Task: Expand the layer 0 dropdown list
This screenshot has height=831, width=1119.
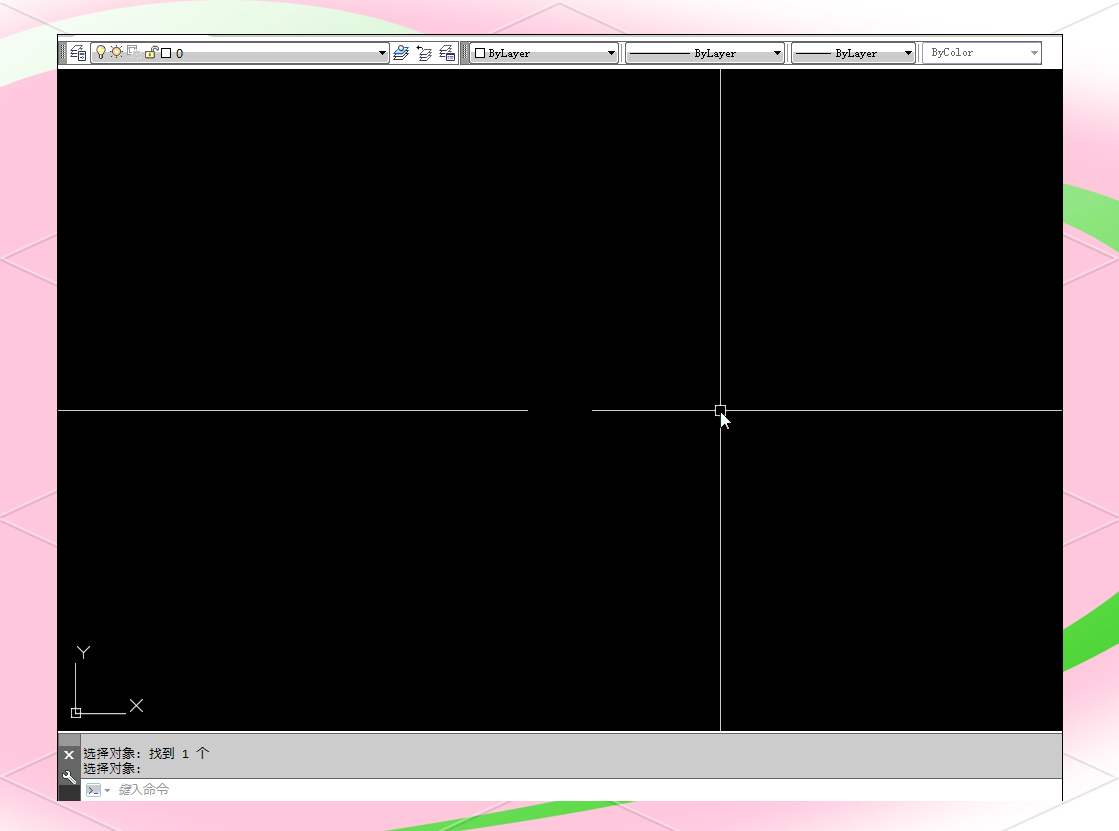Action: point(383,53)
